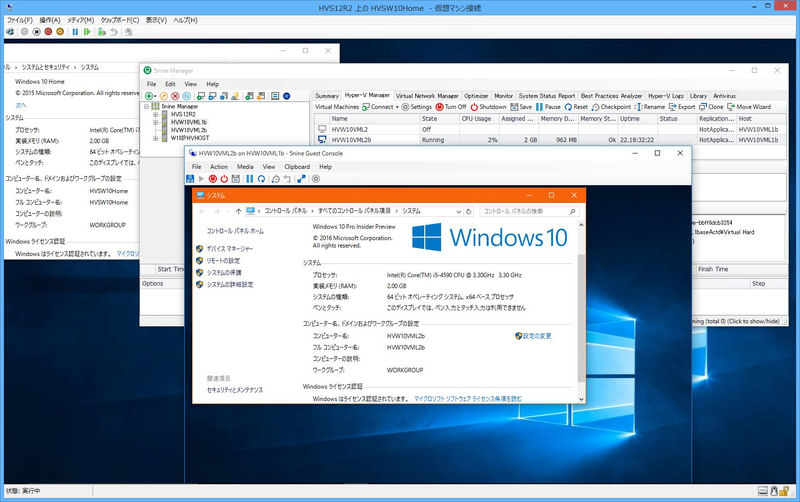
Task: Select the HVW10VML2 row in VM list
Action: point(351,129)
